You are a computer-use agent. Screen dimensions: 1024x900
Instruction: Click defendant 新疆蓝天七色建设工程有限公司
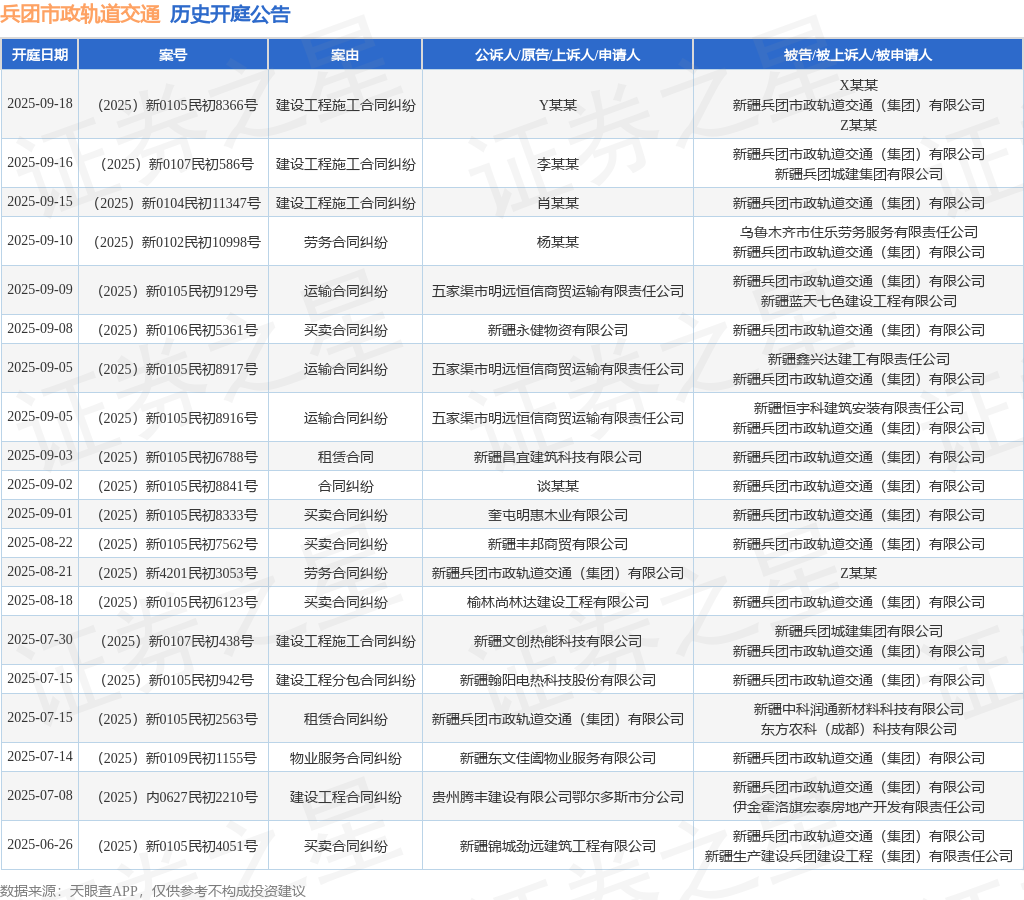tap(858, 301)
